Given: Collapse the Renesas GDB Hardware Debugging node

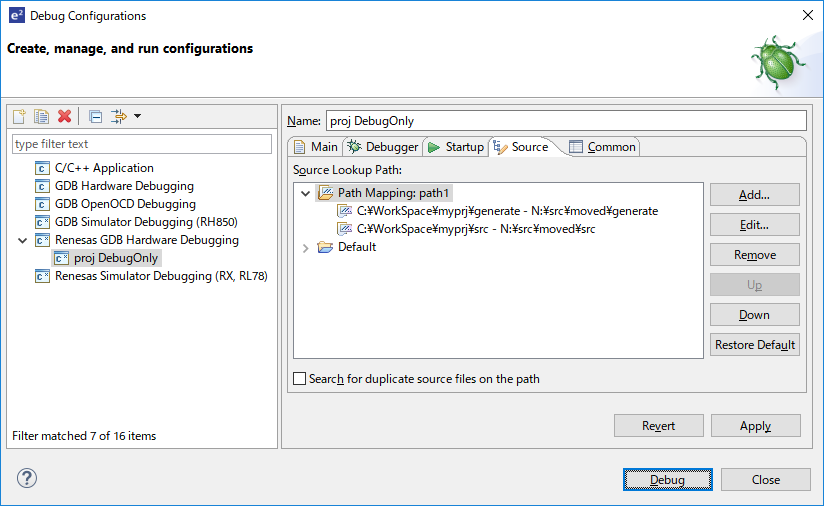Looking at the screenshot, I should pos(22,240).
